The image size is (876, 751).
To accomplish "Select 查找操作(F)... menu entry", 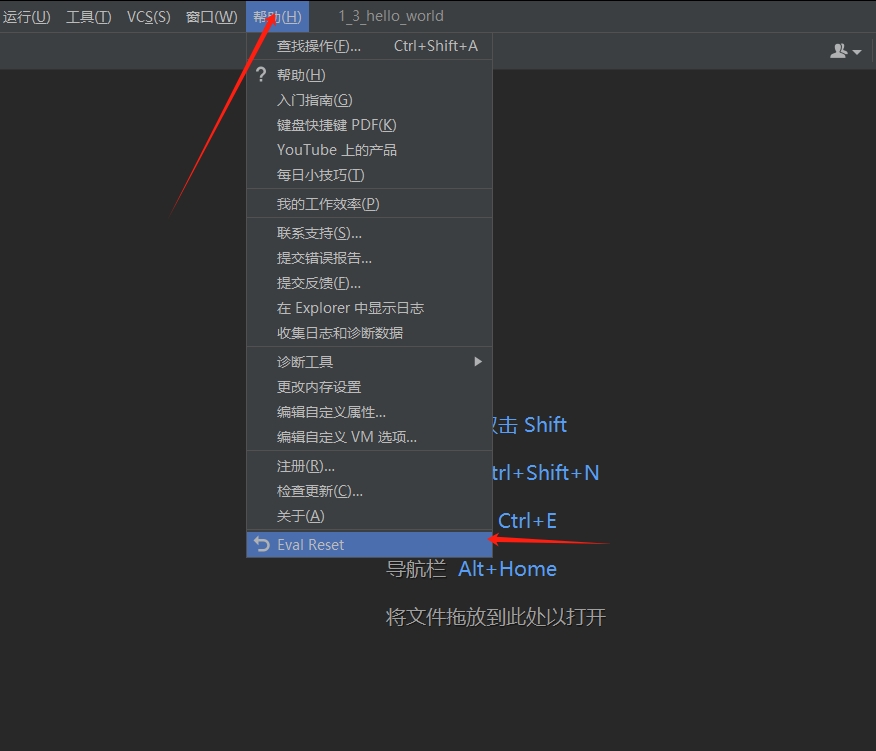I will point(319,46).
